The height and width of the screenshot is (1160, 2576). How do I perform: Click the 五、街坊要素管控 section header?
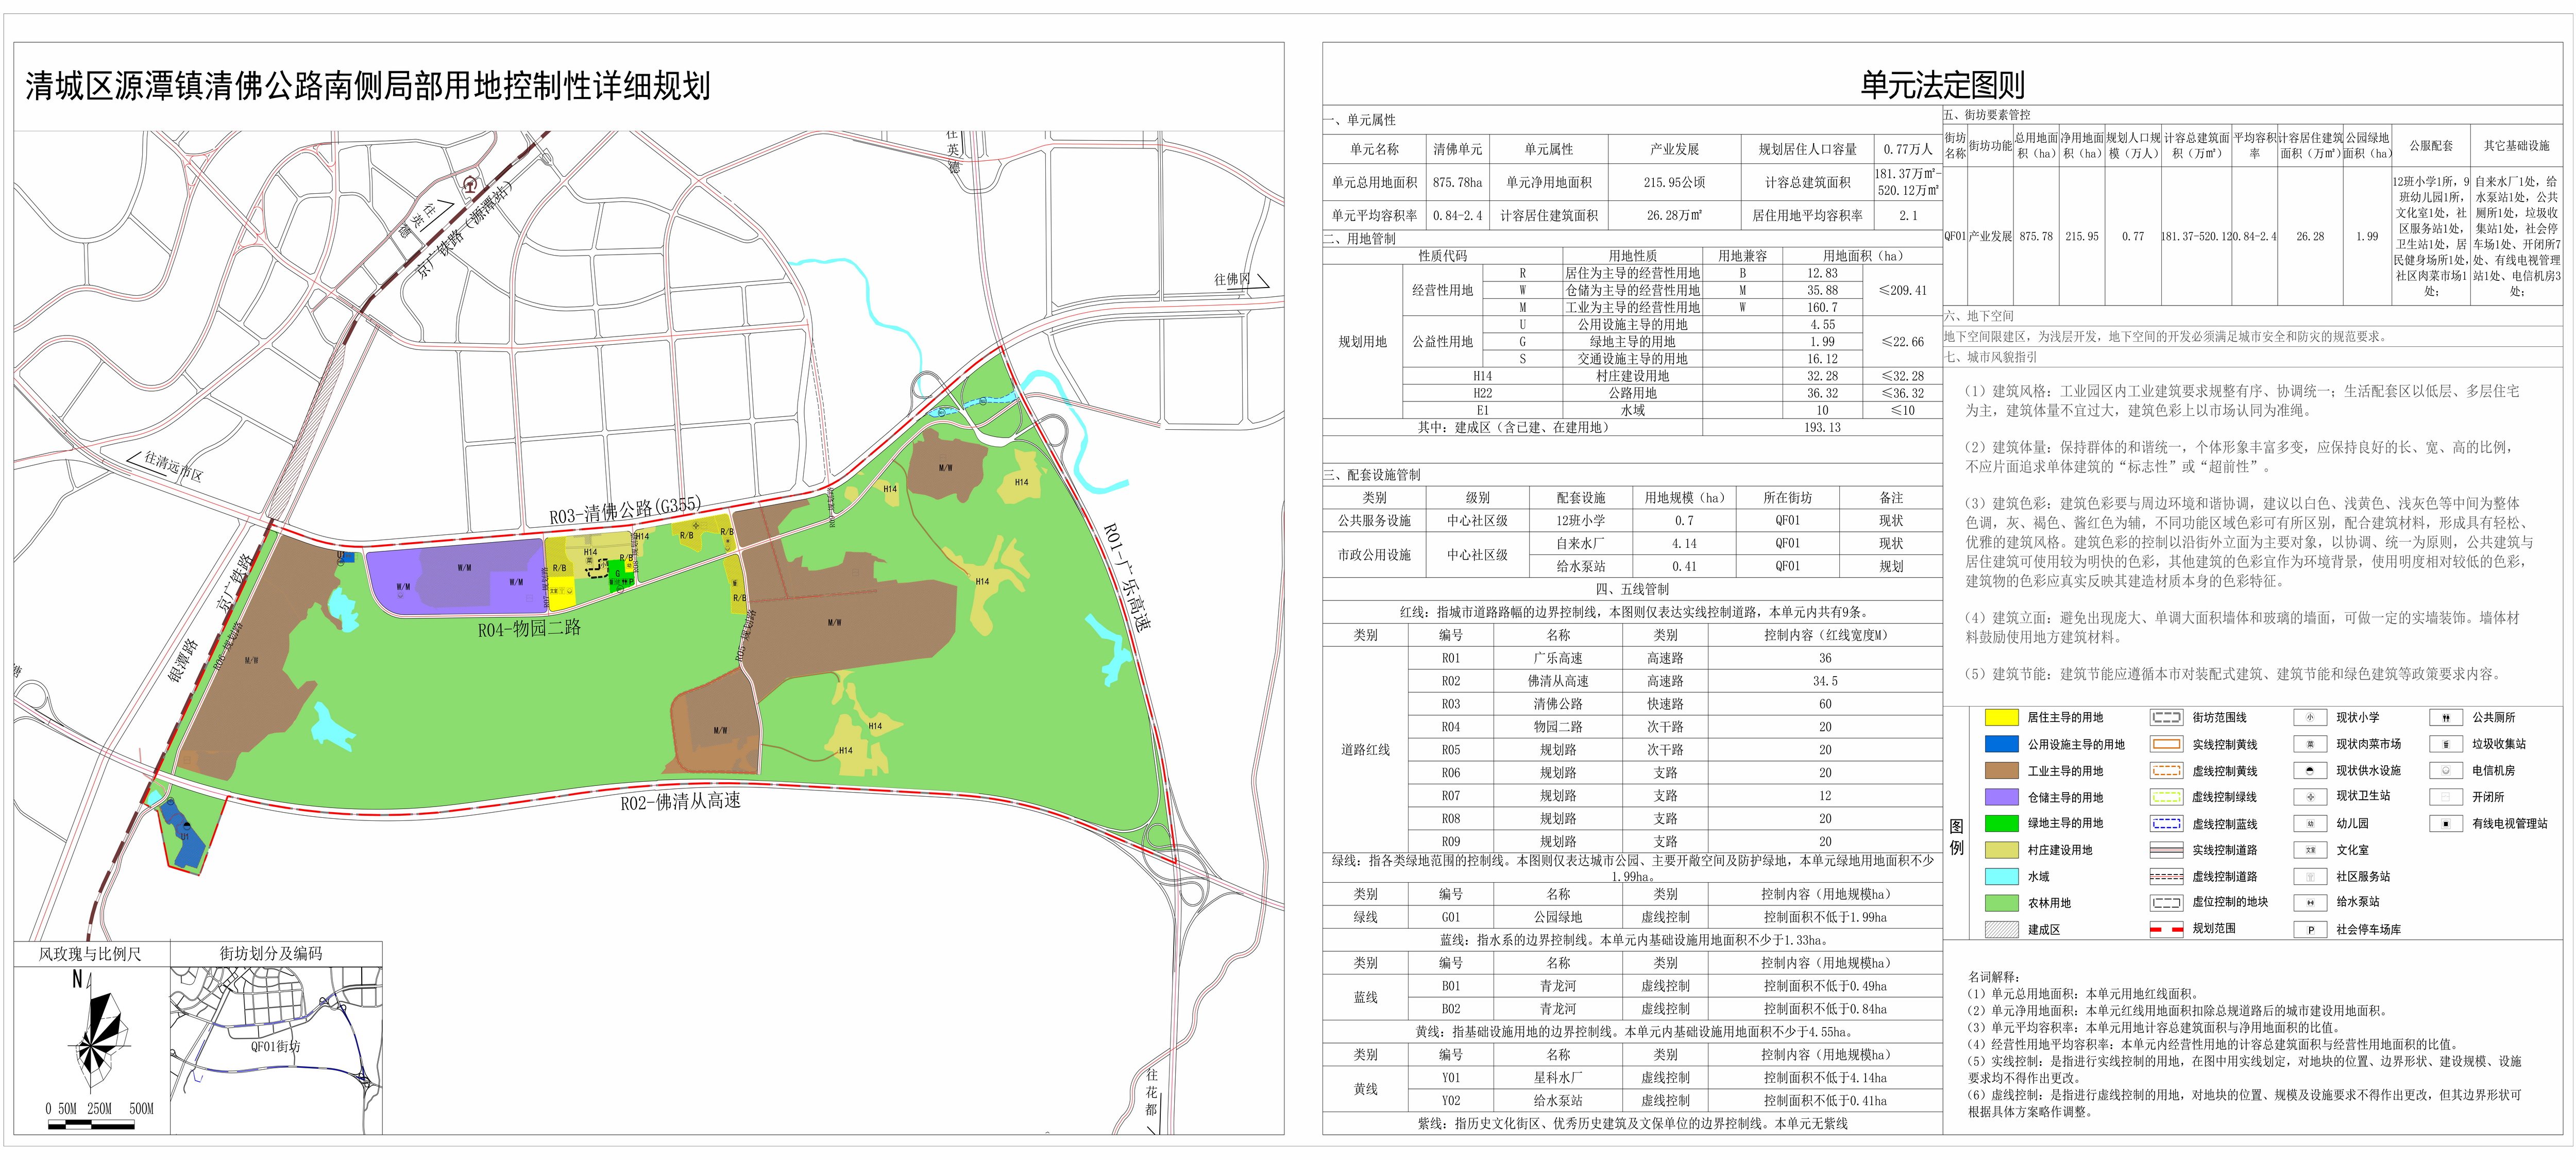click(x=1987, y=115)
